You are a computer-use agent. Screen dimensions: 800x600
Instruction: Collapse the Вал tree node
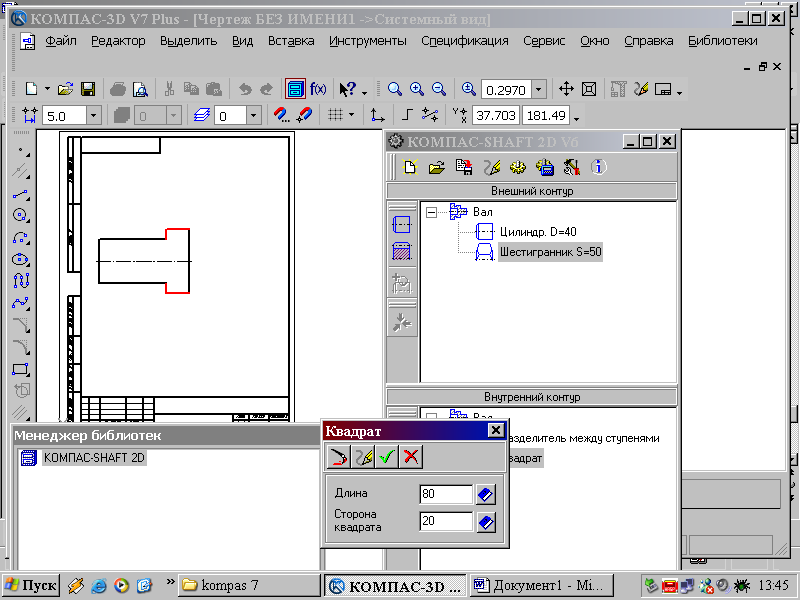click(432, 212)
